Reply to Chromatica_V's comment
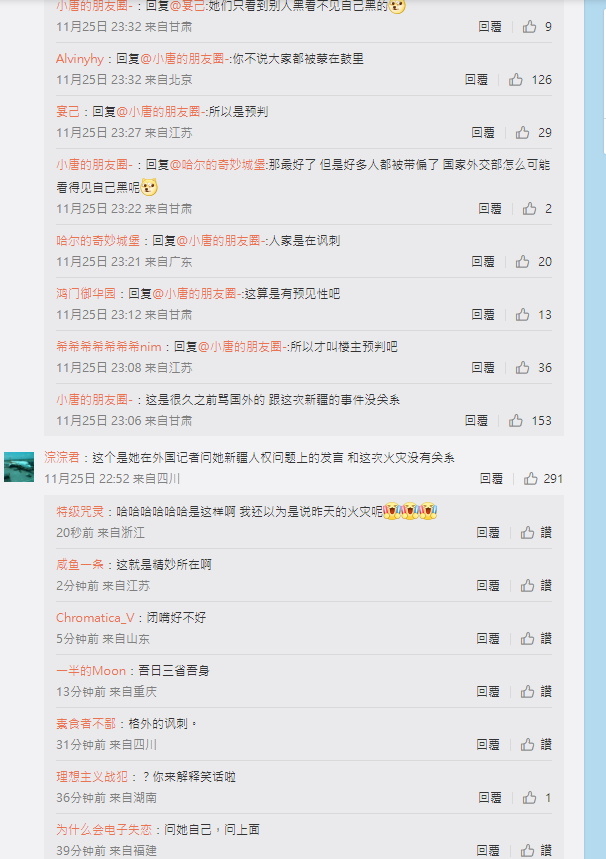606x859 pixels. click(x=488, y=639)
